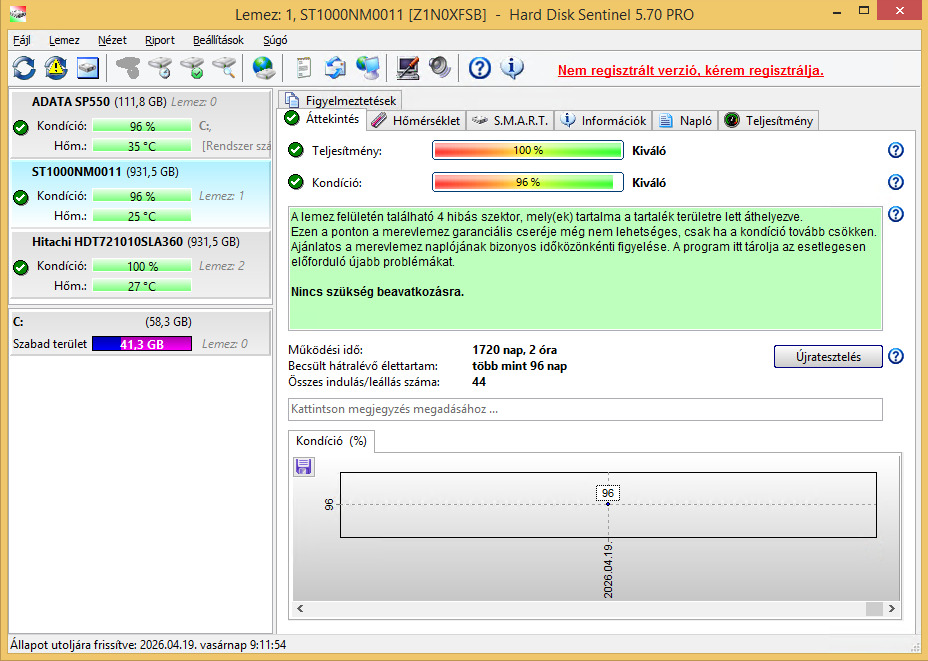Open the Nézet menu
The height and width of the screenshot is (661, 928).
[x=112, y=40]
